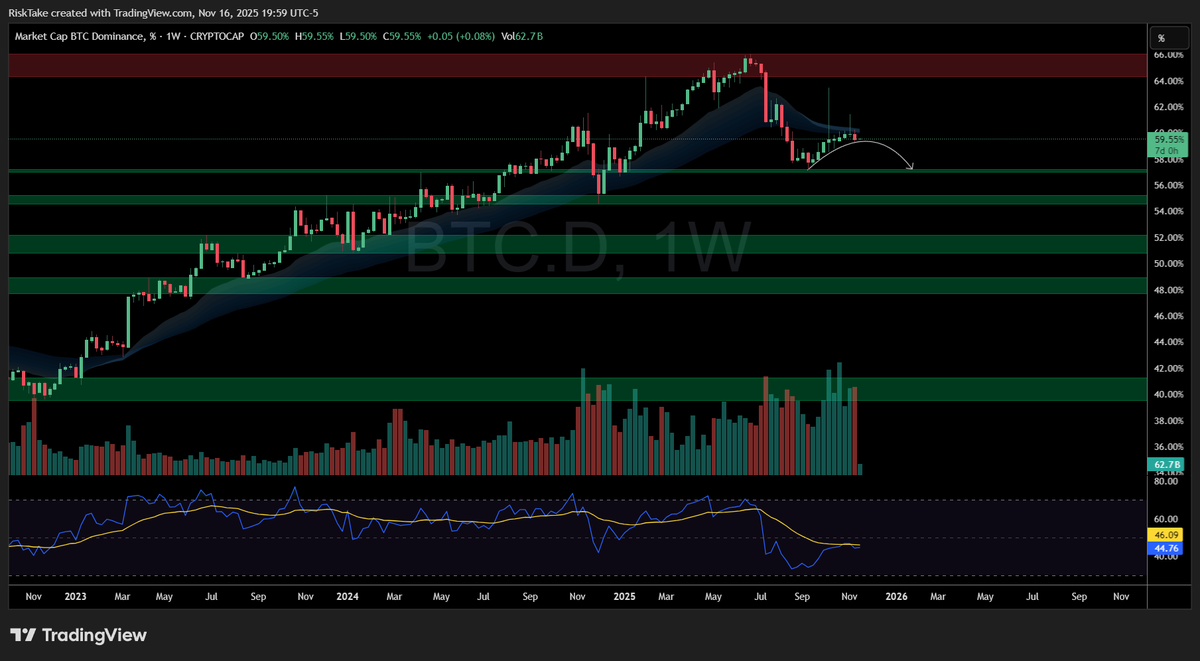
Task: Click the 54.00% price axis label
Action: click(x=1169, y=212)
